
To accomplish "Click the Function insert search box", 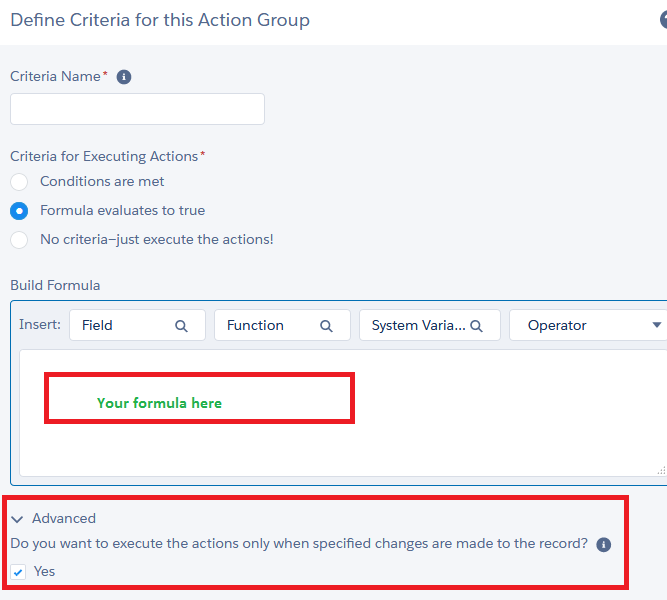I will tap(270, 326).
